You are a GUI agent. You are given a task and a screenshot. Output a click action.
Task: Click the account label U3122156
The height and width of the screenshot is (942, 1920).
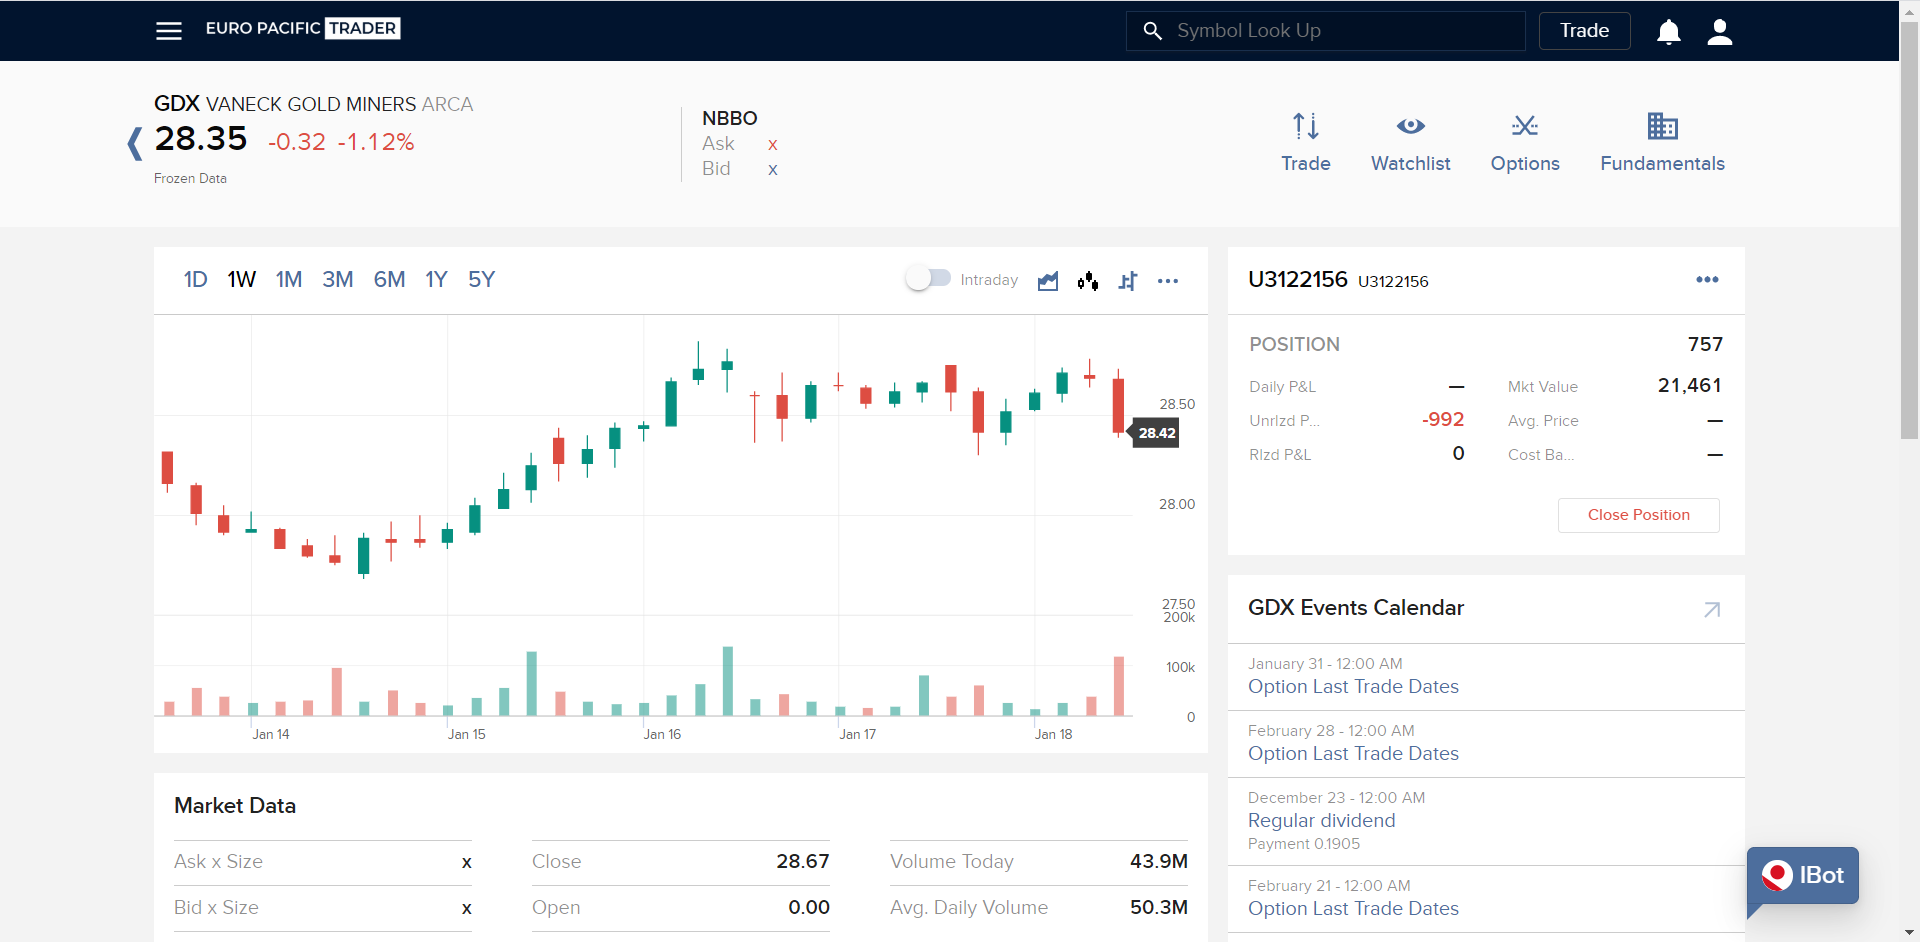[x=1298, y=280]
